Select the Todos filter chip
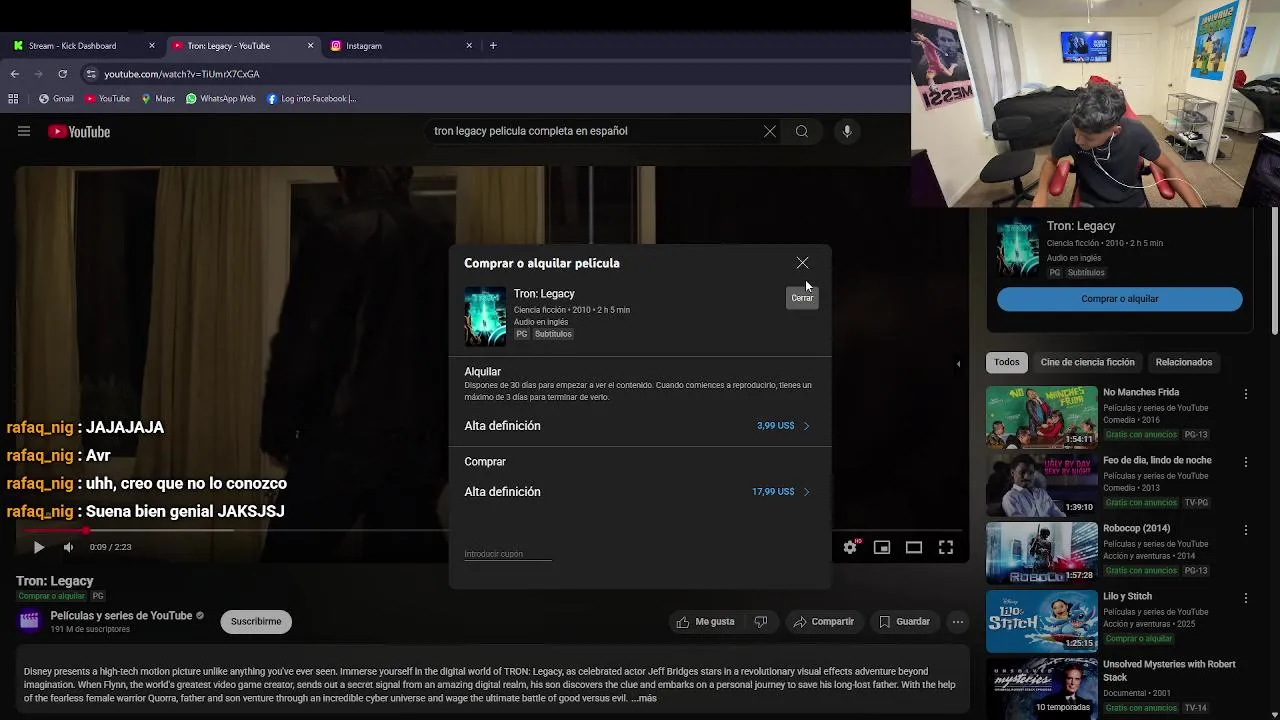Image resolution: width=1280 pixels, height=720 pixels. point(1007,362)
